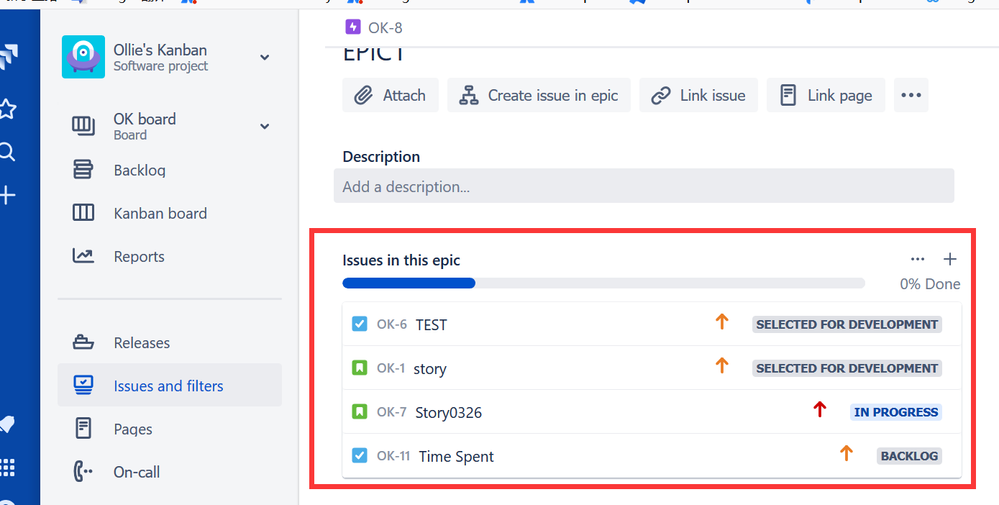Open issue OK-7 key link
The image size is (999, 505).
point(391,412)
